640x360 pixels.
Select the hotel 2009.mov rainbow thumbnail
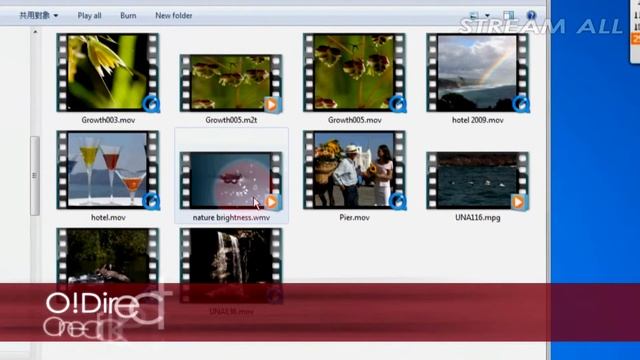[x=478, y=73]
